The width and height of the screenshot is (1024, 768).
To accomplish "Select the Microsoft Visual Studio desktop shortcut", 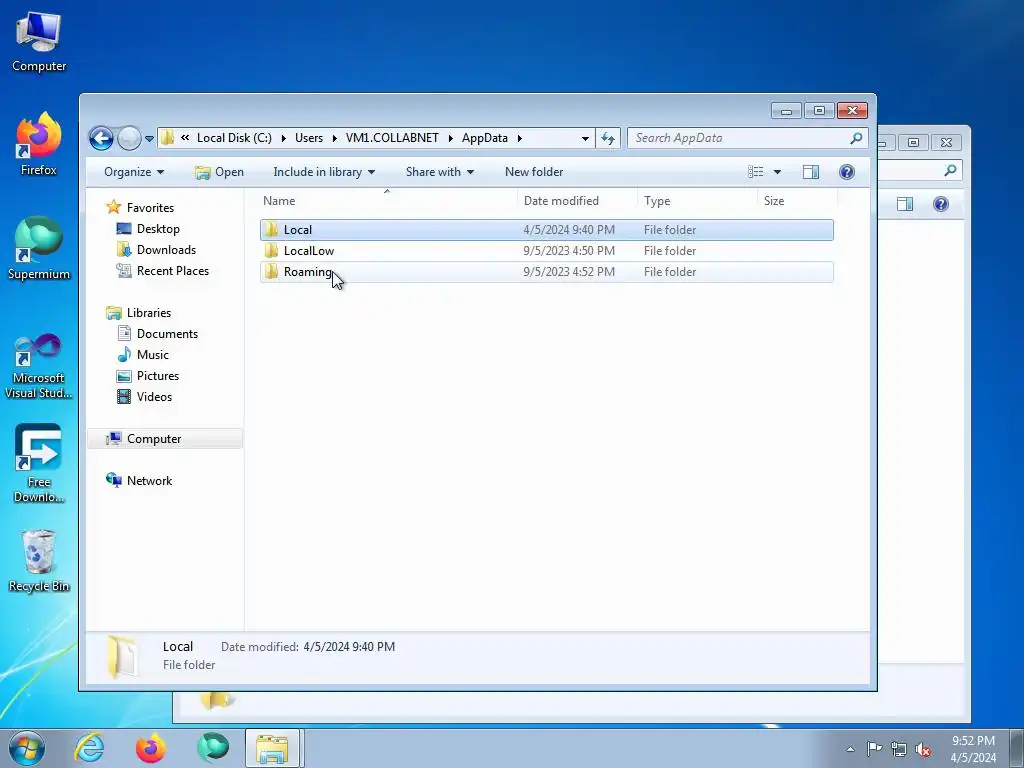I will point(39,366).
